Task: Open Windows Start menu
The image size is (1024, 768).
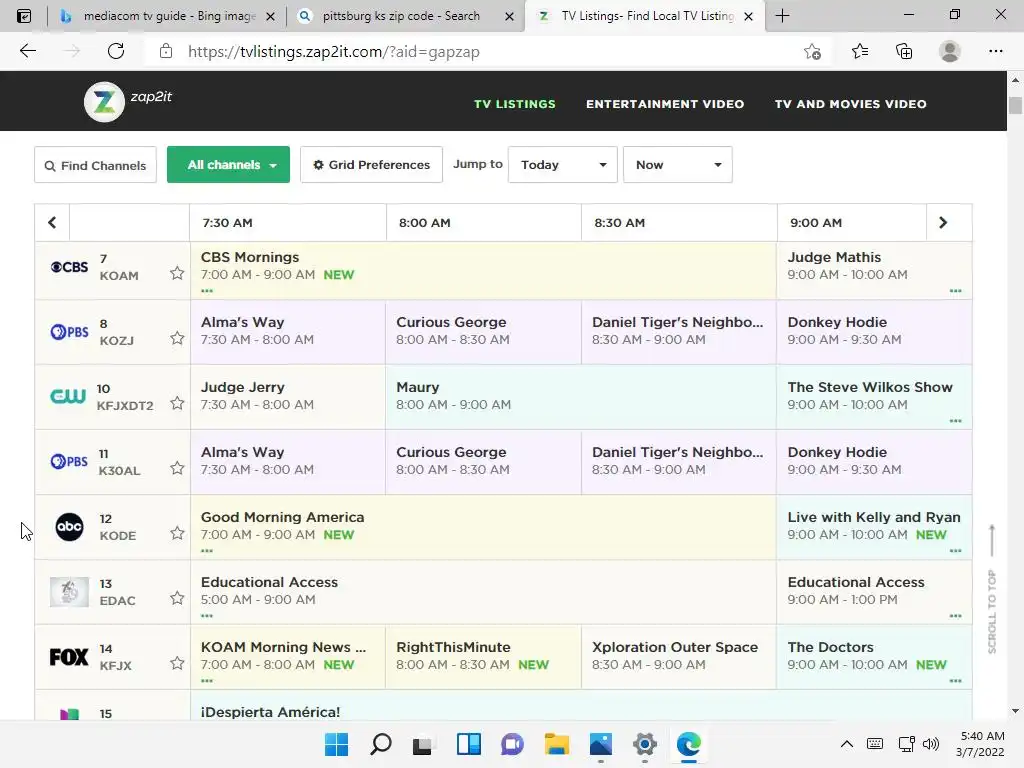Action: pyautogui.click(x=337, y=744)
